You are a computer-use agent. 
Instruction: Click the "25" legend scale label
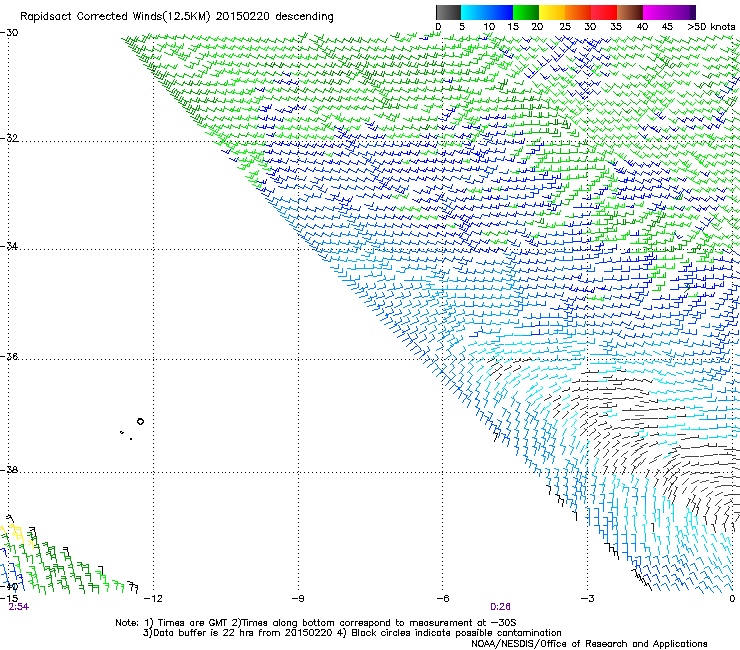[x=565, y=27]
